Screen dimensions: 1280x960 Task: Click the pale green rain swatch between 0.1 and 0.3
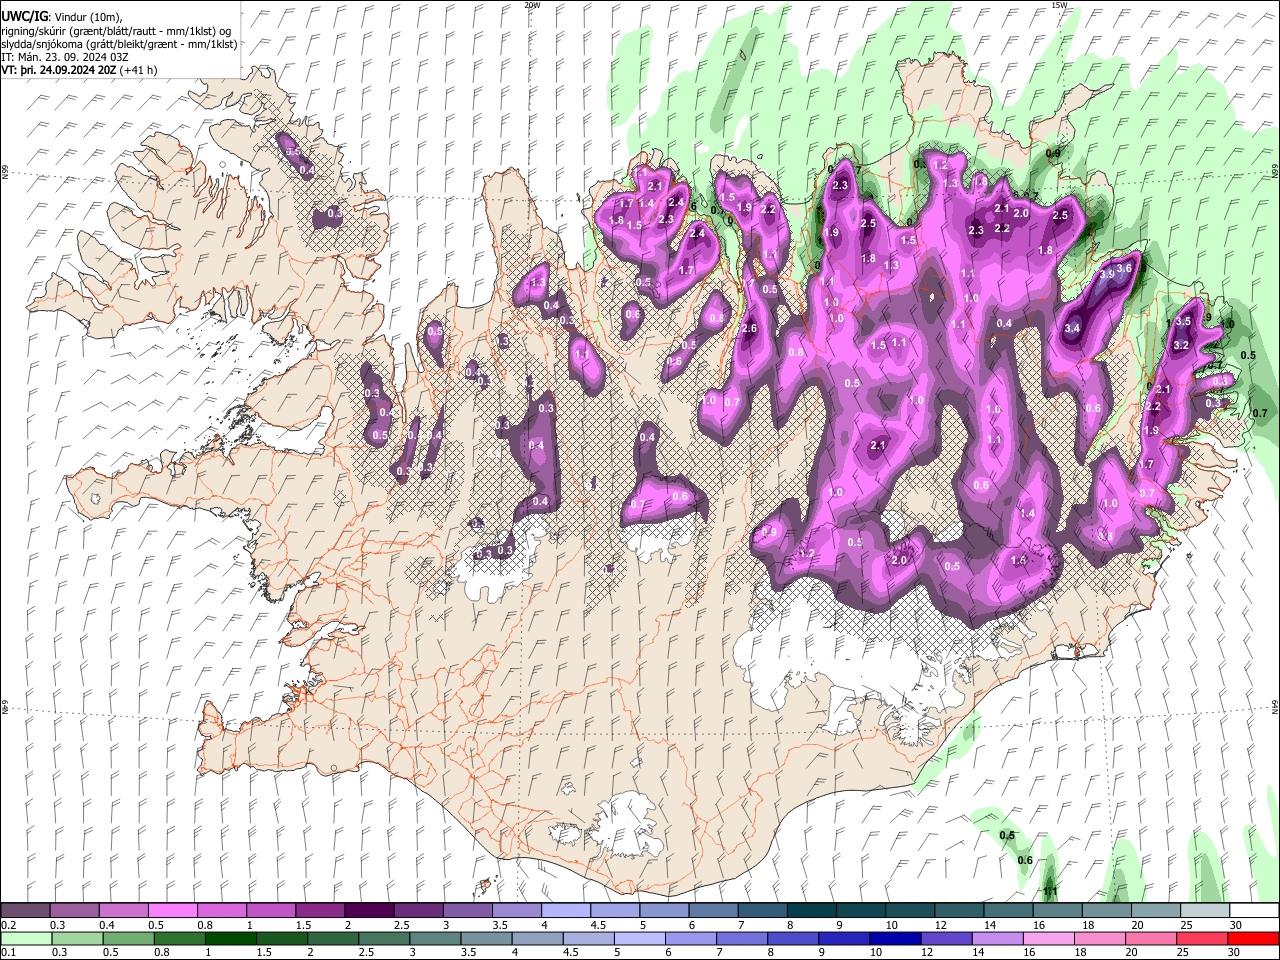25,938
